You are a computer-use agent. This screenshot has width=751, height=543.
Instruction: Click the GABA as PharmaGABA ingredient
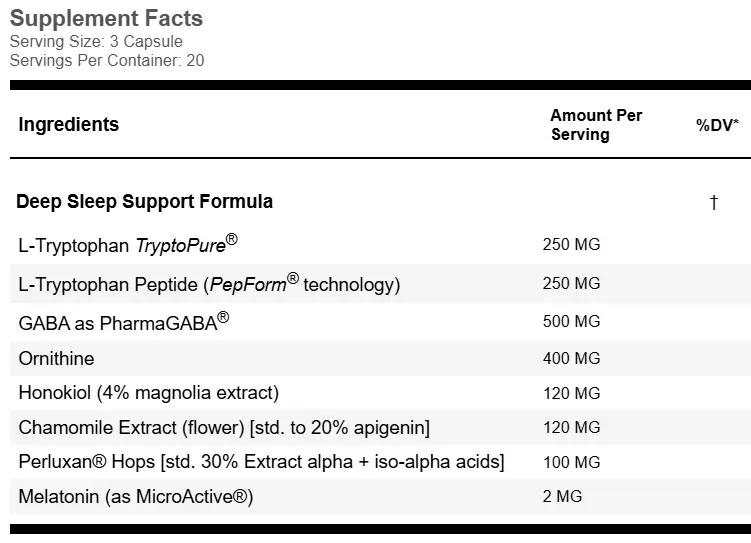pos(124,321)
